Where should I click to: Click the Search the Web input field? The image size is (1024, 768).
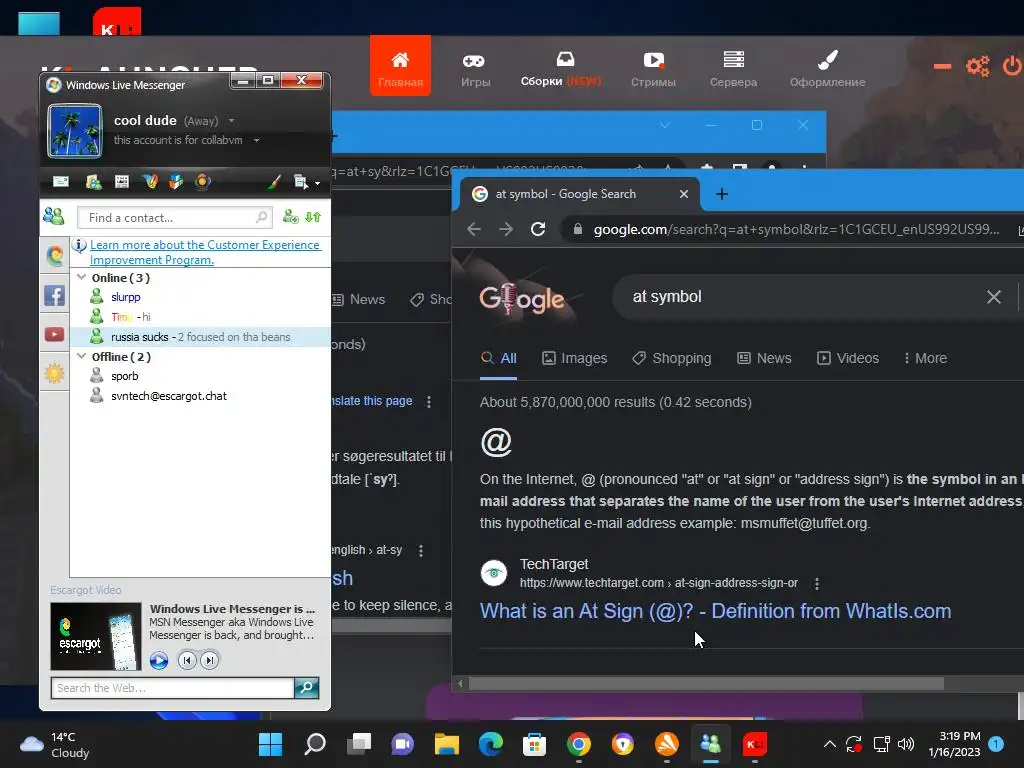(x=172, y=688)
